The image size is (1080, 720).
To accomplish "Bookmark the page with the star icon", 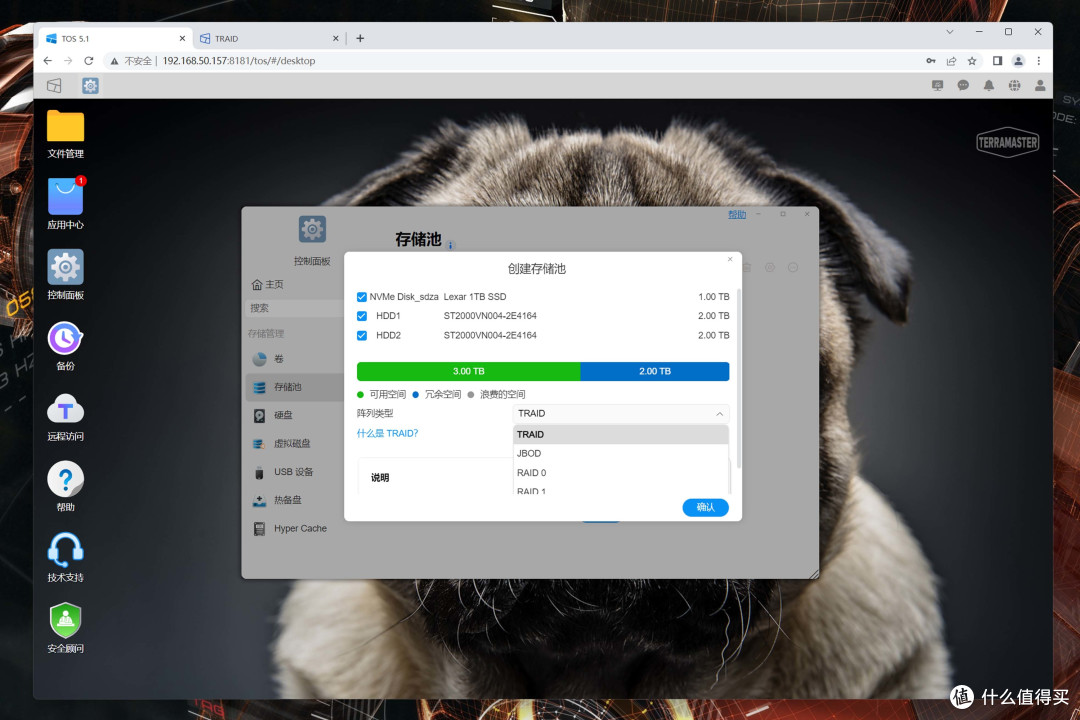I will tap(972, 61).
